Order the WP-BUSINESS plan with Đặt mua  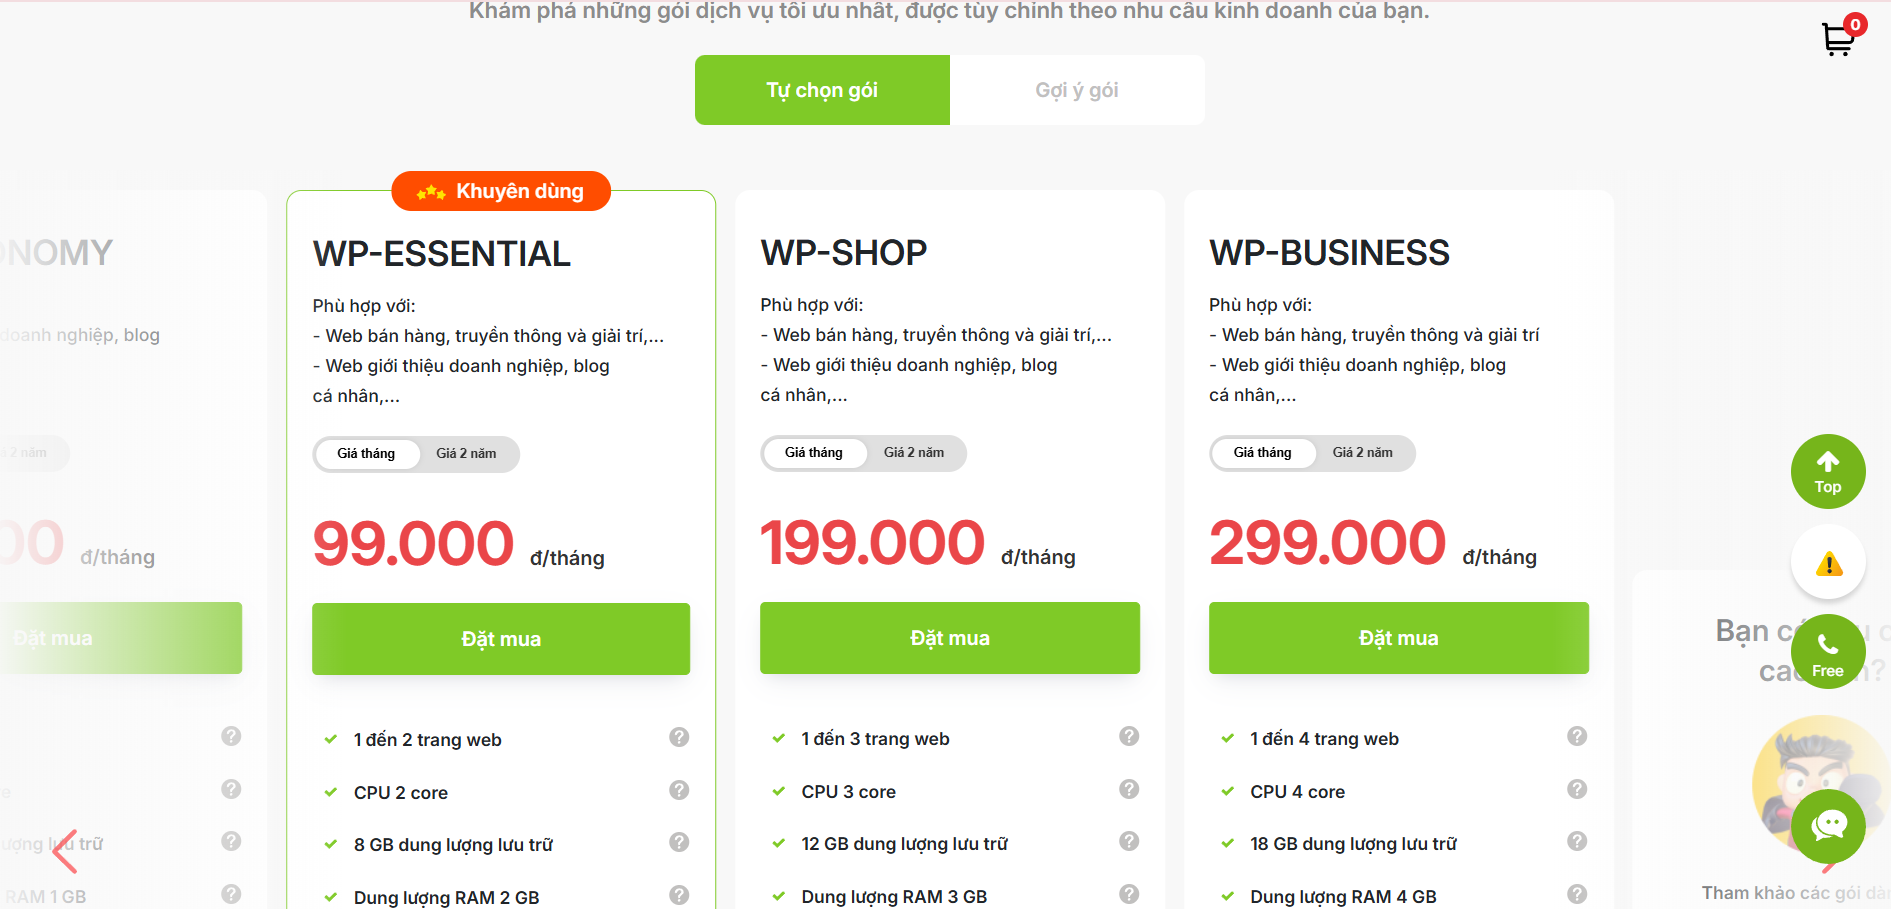1398,638
